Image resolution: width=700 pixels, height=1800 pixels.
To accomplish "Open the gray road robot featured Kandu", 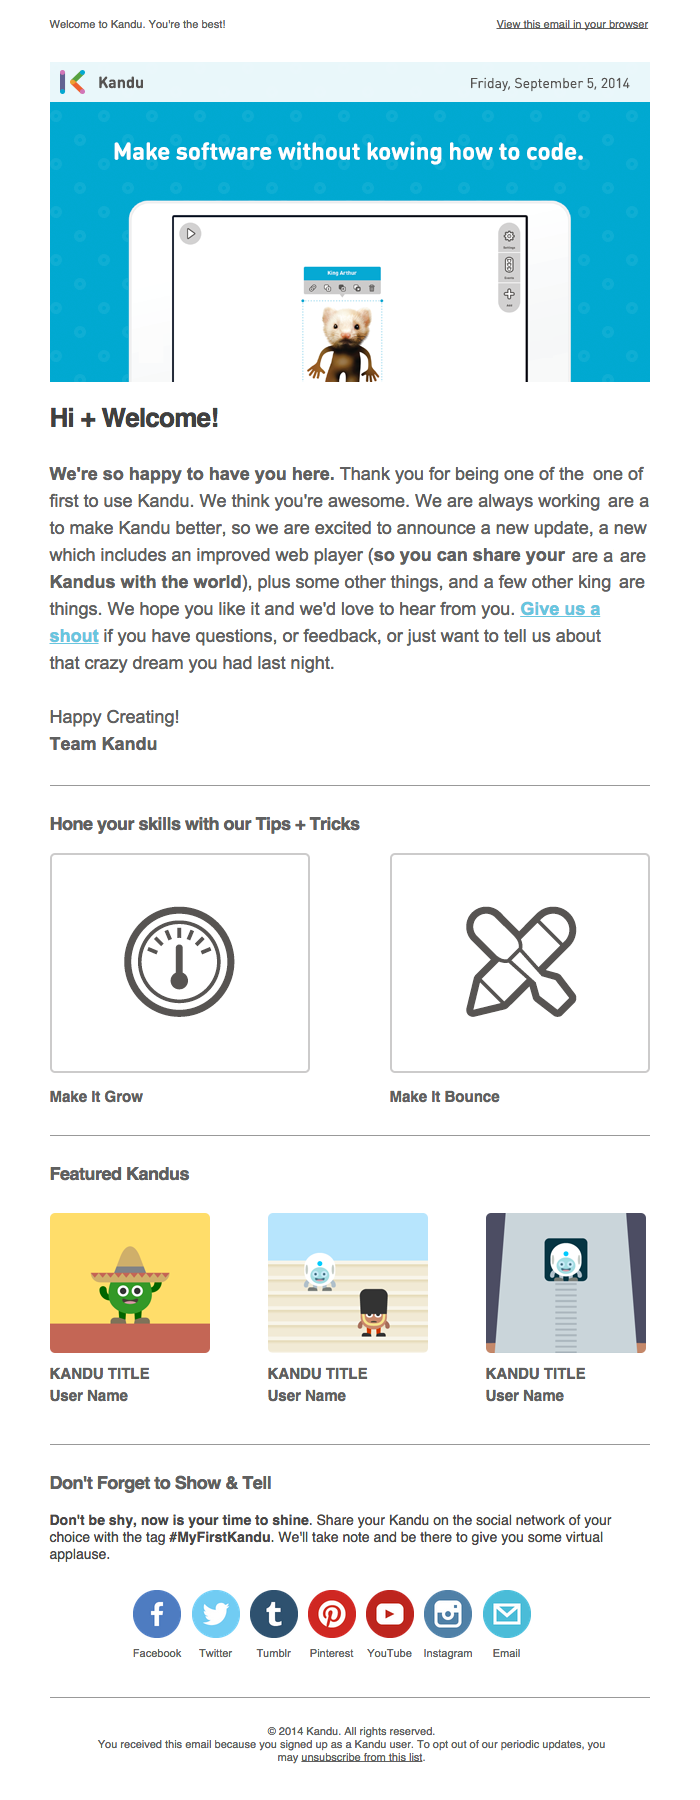I will click(x=566, y=1283).
